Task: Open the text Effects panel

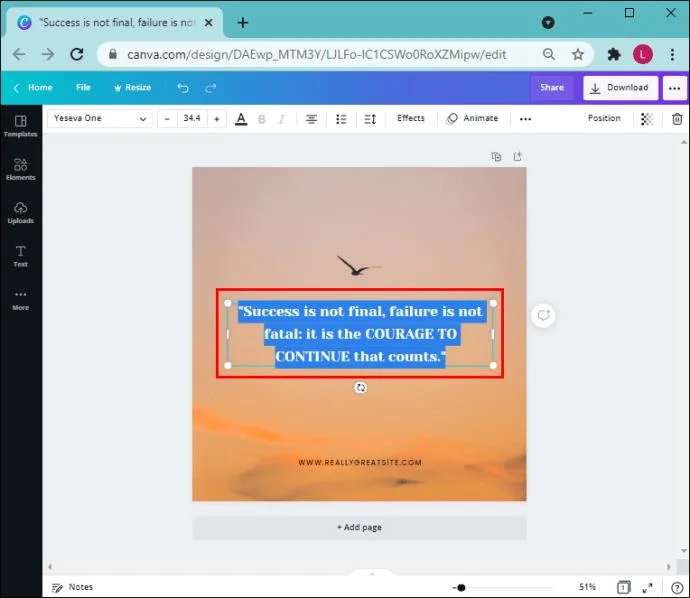Action: 411,118
